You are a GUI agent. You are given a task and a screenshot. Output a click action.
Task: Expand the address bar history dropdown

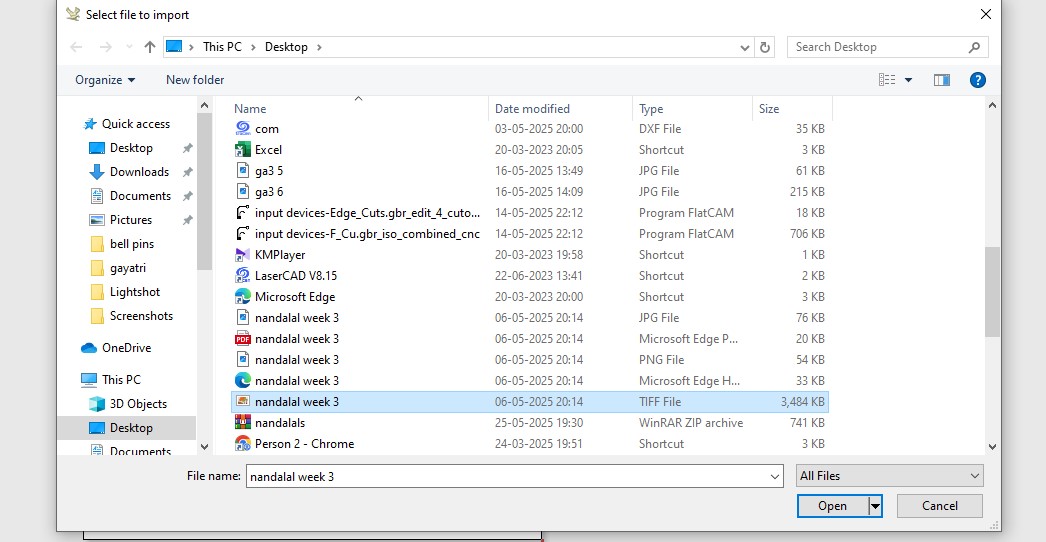click(745, 47)
